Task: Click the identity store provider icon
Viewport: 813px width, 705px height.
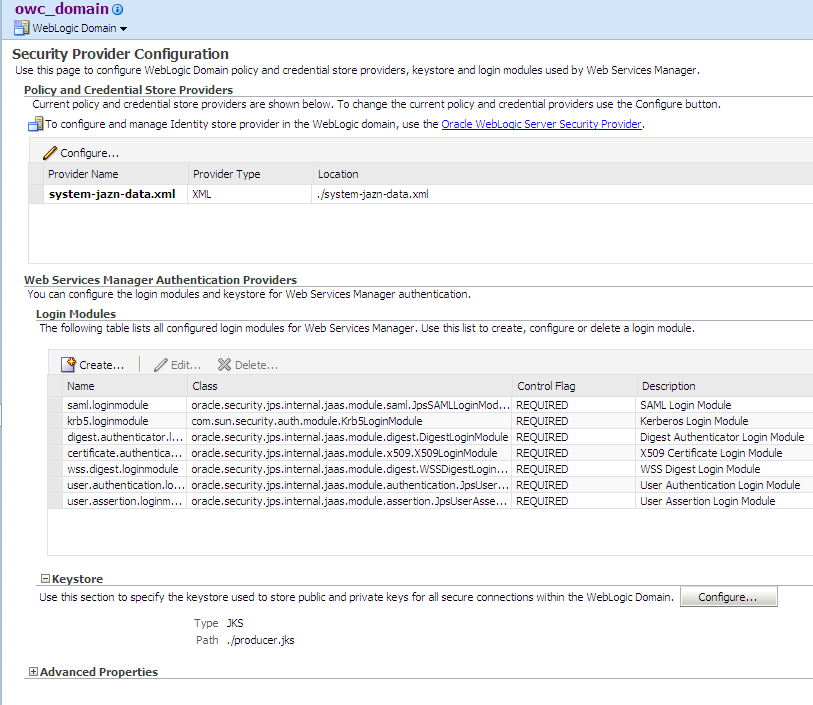Action: tap(35, 124)
